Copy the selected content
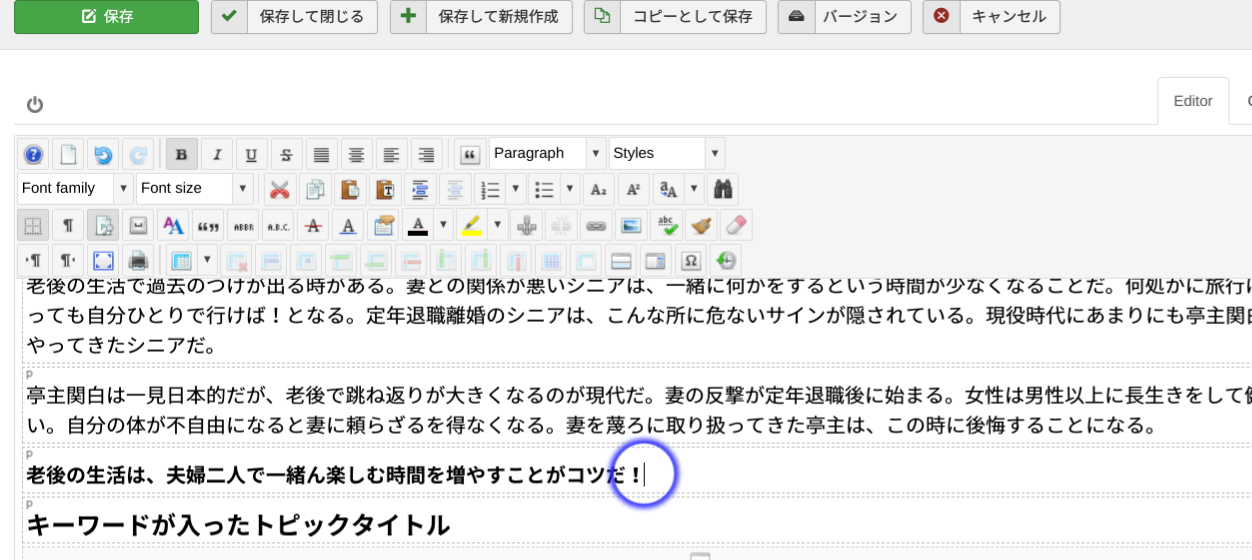Viewport: 1252px width, 560px height. tap(315, 189)
